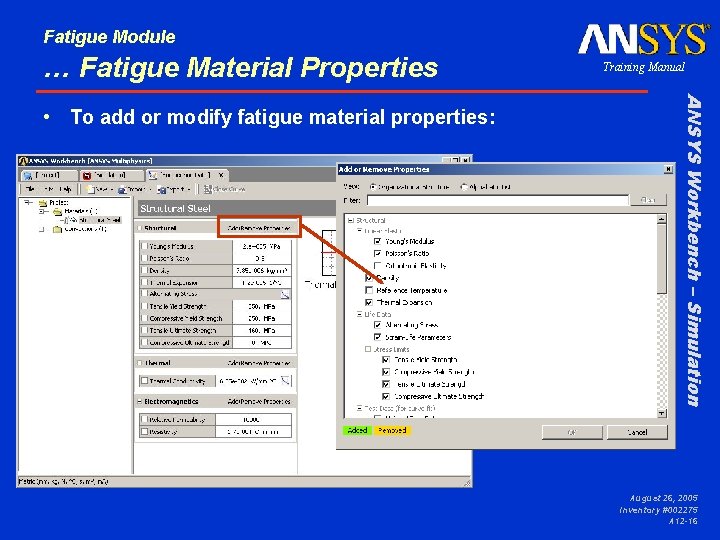This screenshot has width=720, height=540.
Task: Click the Structural Steel material icon in the tree
Action: 73,220
